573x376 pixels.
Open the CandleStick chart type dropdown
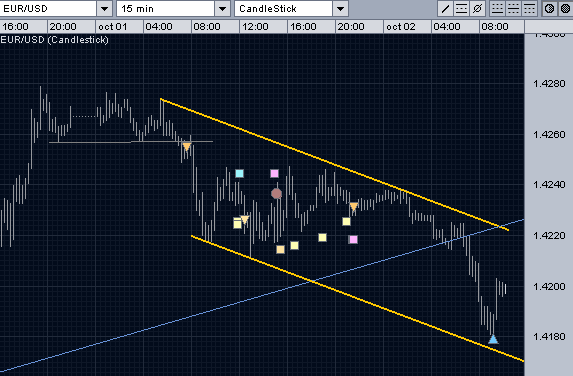pyautogui.click(x=341, y=8)
